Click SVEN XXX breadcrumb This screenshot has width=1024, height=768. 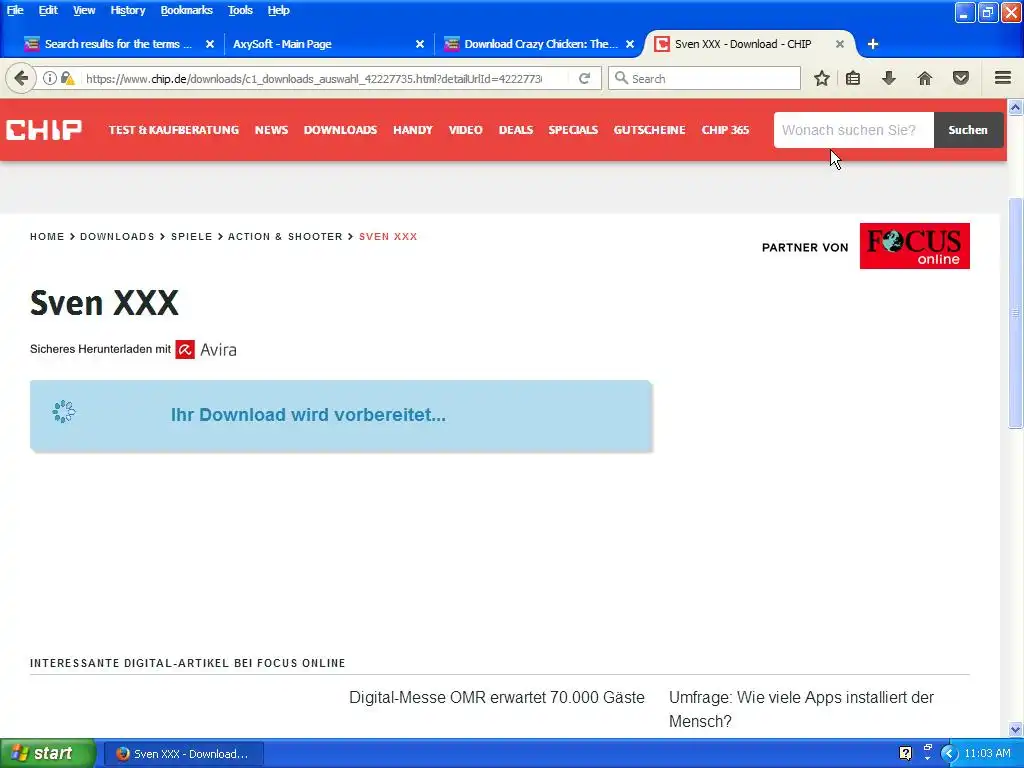pyautogui.click(x=388, y=236)
